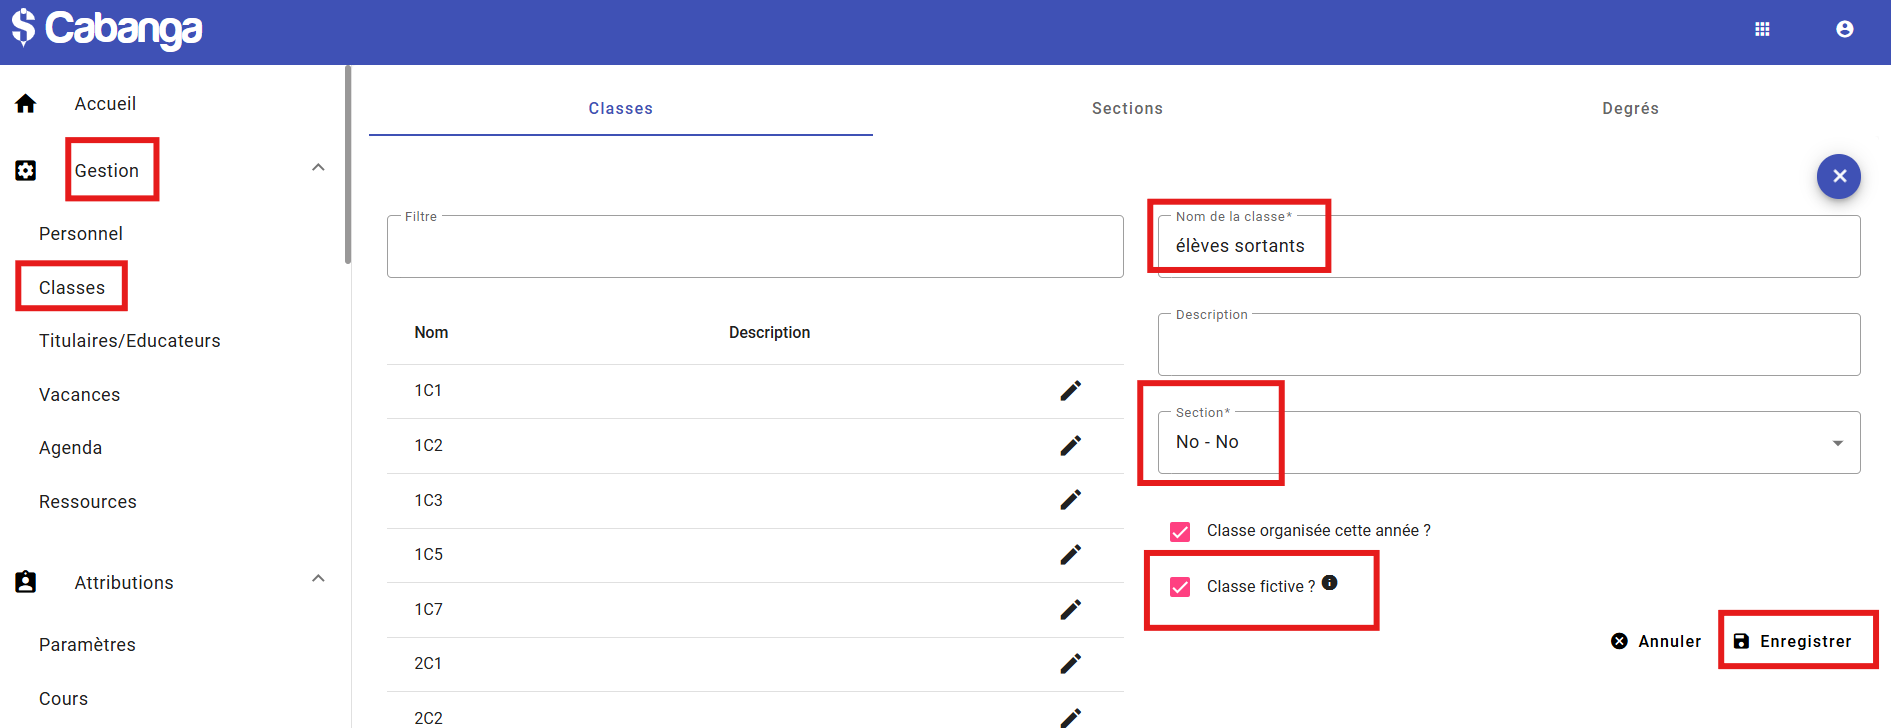The height and width of the screenshot is (728, 1891).
Task: Open the Section dropdown showing No - No
Action: [x=1508, y=443]
